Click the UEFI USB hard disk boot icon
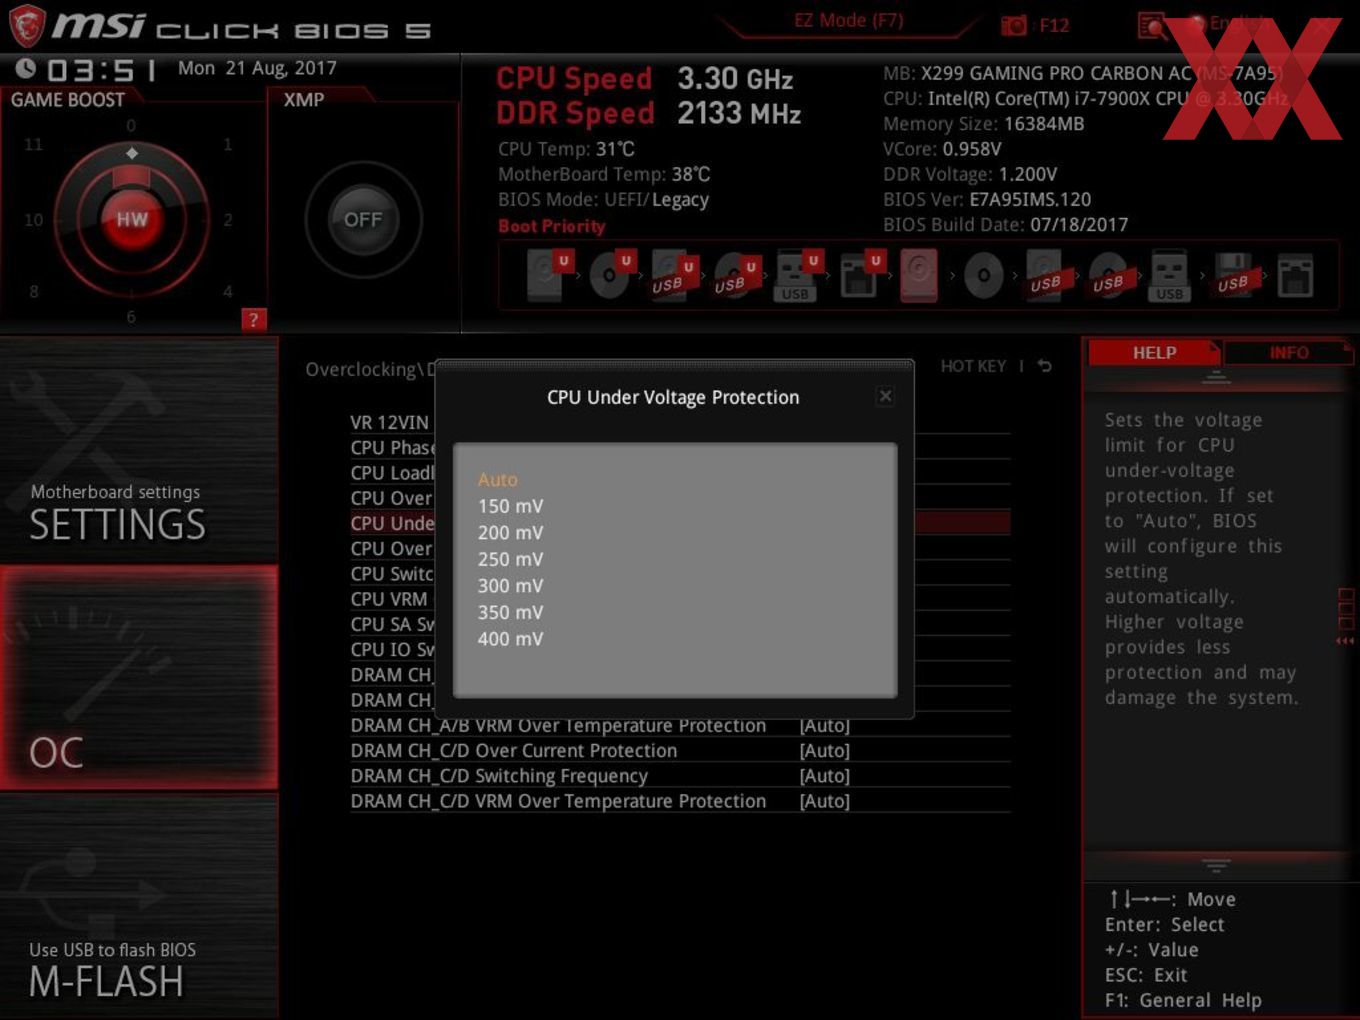This screenshot has height=1020, width=1360. point(673,275)
